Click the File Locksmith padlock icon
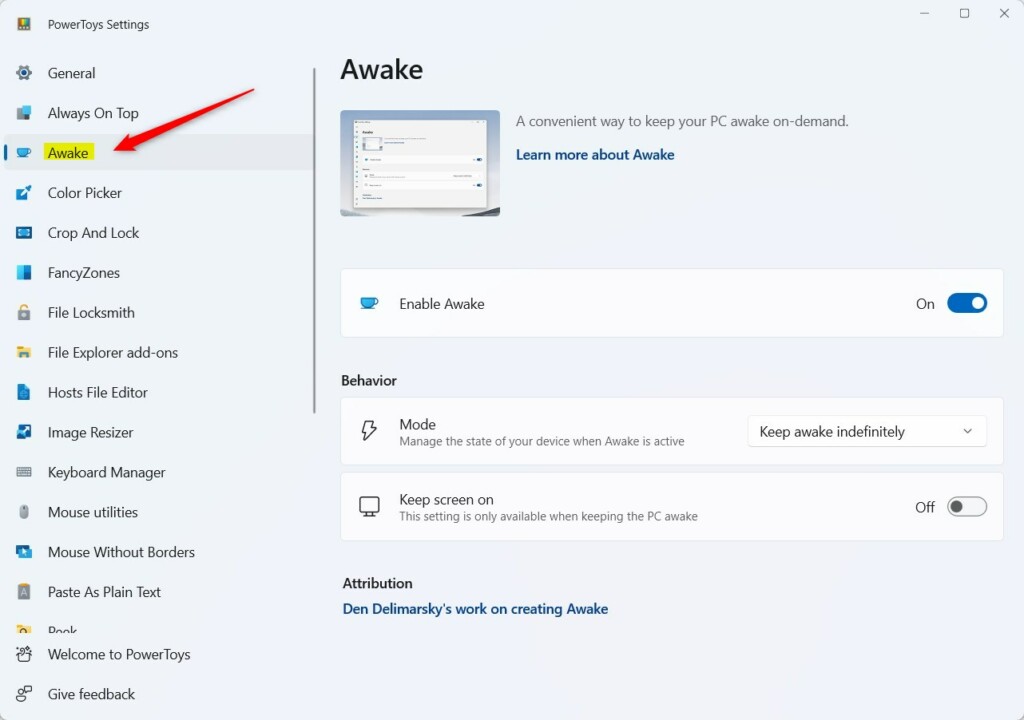Image resolution: width=1024 pixels, height=720 pixels. pyautogui.click(x=24, y=312)
